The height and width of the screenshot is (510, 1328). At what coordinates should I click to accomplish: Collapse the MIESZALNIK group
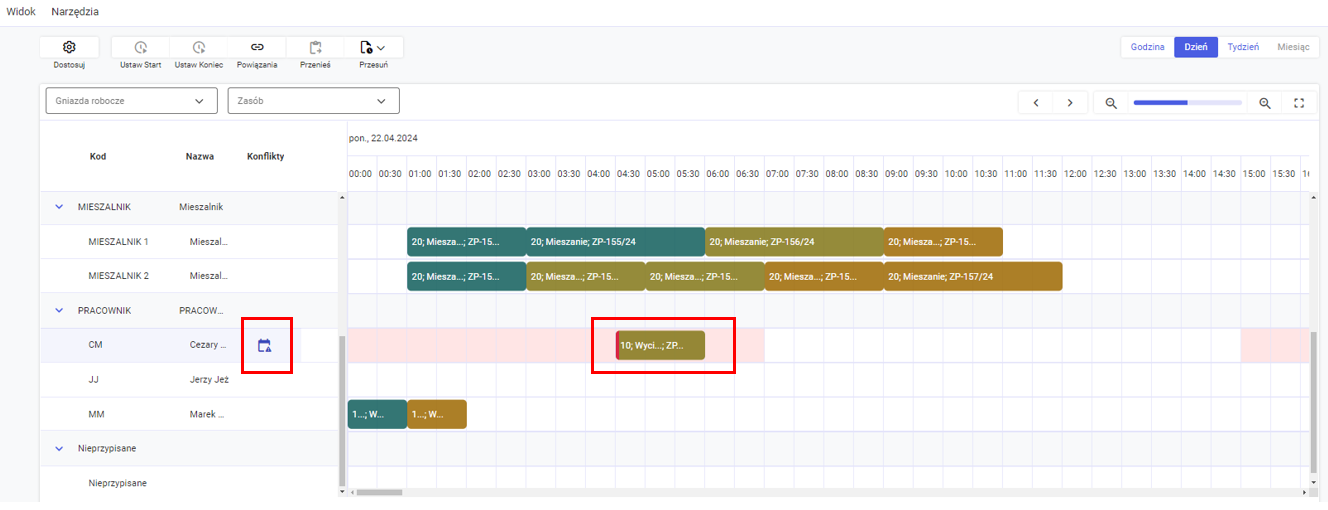(x=58, y=207)
